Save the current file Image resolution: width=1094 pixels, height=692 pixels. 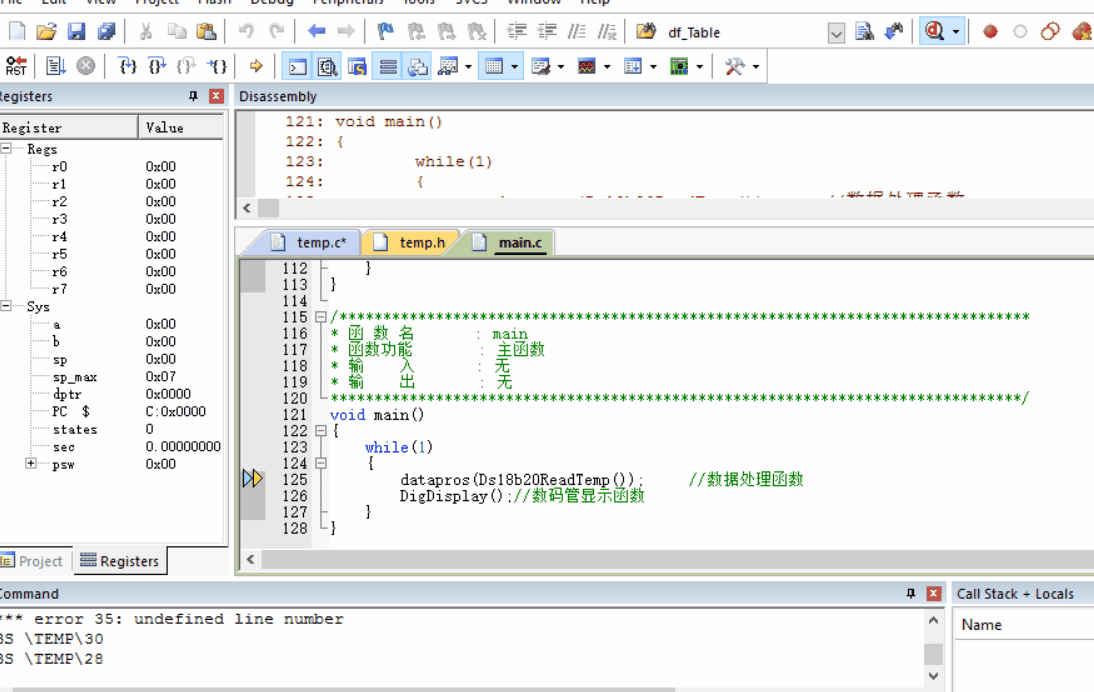tap(76, 31)
